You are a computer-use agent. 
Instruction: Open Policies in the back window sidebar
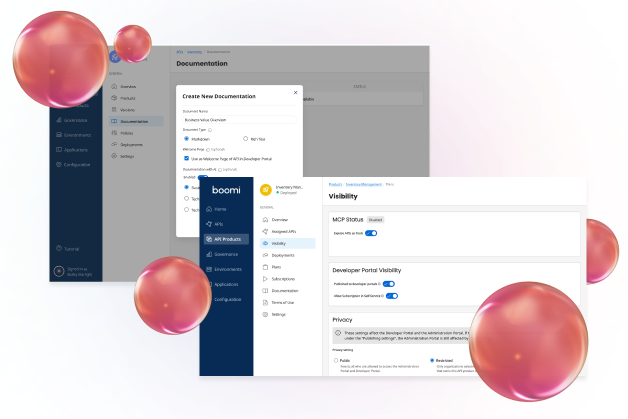click(128, 132)
